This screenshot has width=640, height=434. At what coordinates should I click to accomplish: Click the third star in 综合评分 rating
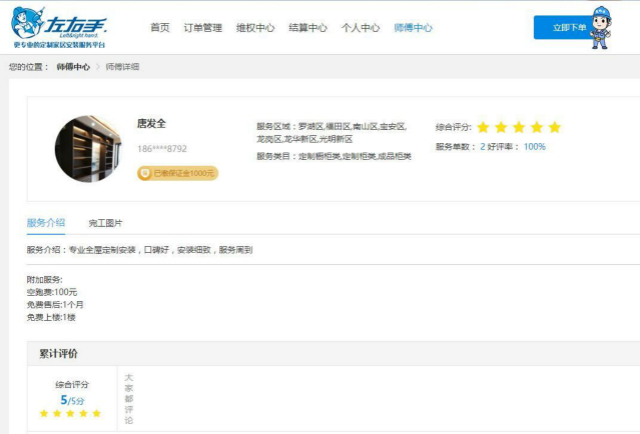[x=519, y=127]
